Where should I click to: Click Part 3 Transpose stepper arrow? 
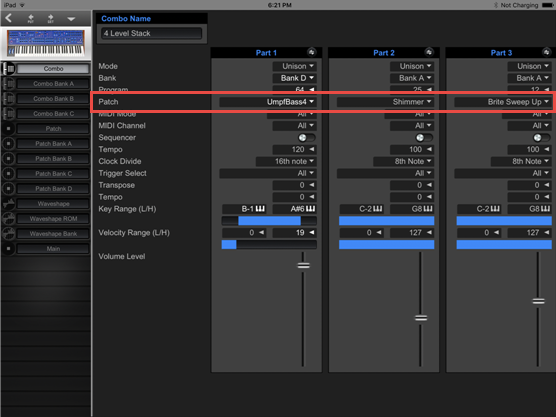point(546,185)
